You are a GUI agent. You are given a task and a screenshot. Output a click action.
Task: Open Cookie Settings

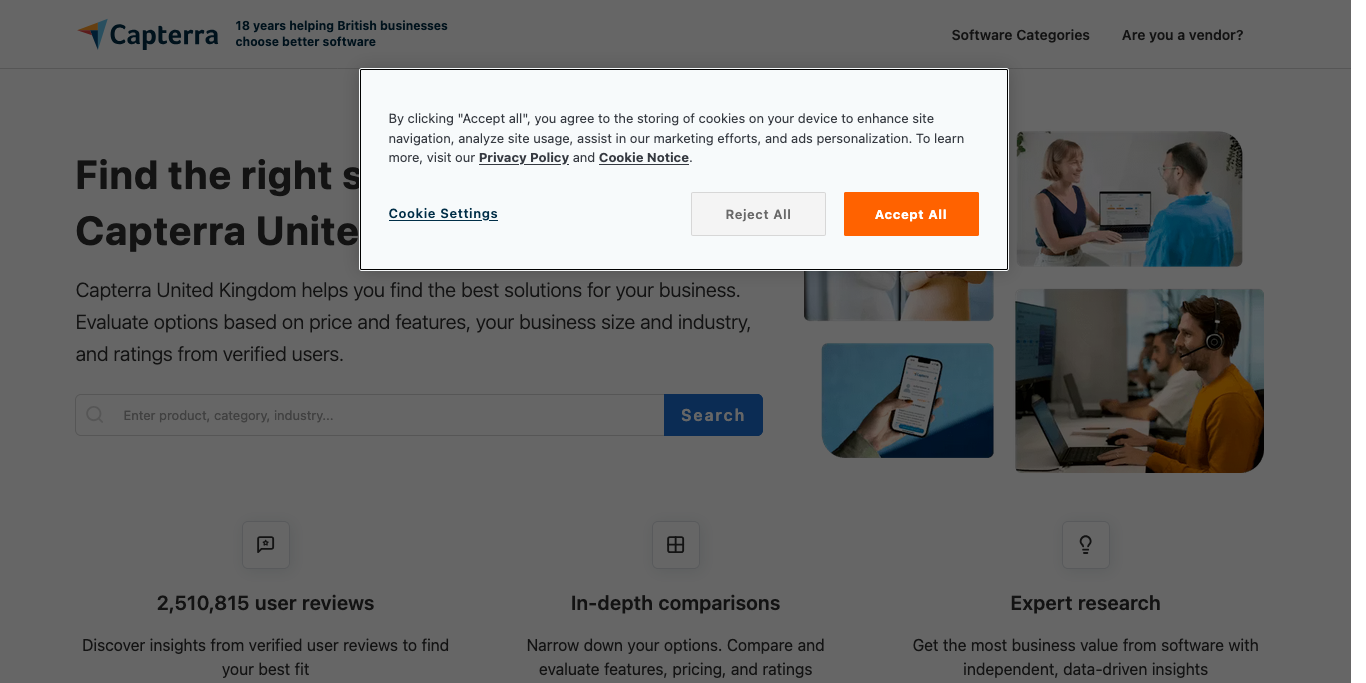pyautogui.click(x=443, y=213)
